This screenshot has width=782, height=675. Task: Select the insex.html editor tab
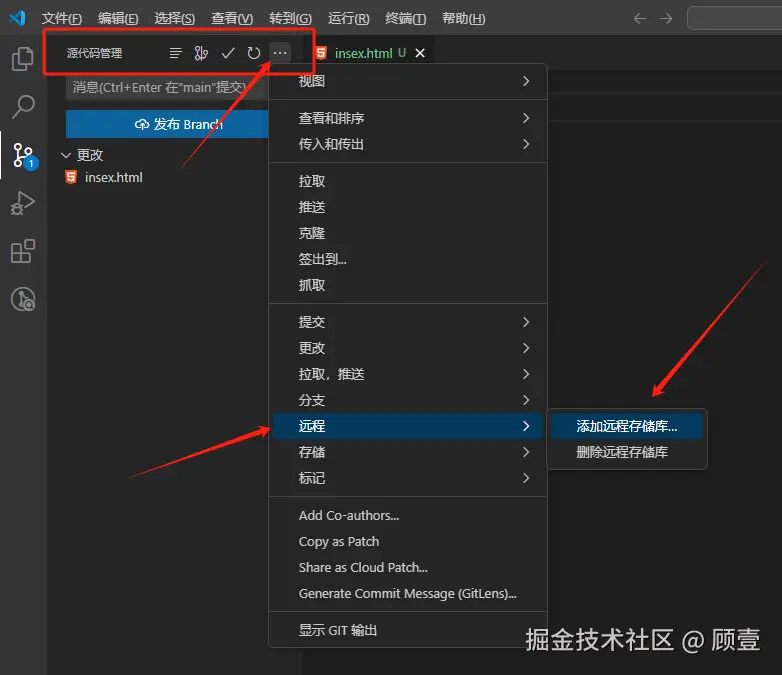(x=370, y=53)
